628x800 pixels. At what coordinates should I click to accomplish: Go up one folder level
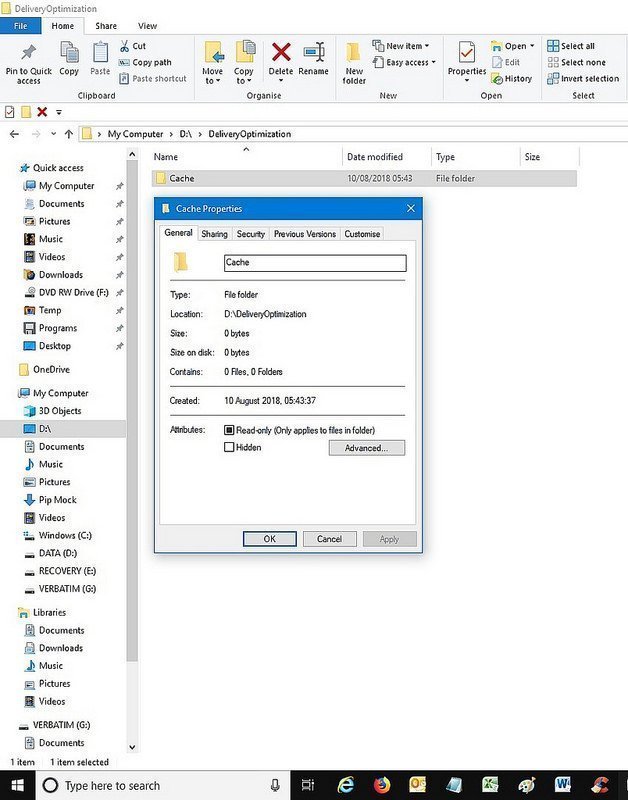click(68, 134)
